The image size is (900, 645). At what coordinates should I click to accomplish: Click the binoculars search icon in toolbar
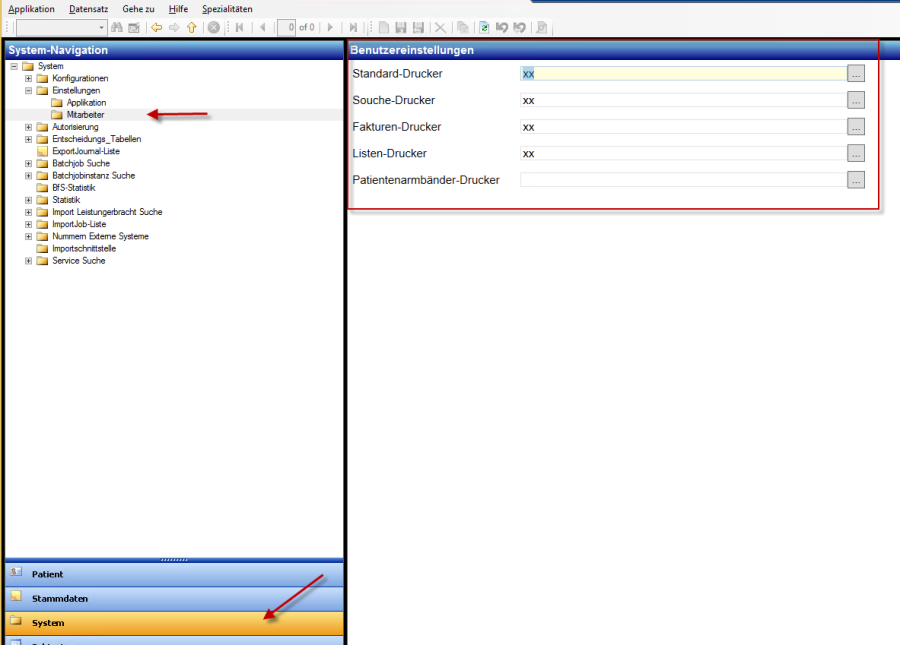pos(117,27)
